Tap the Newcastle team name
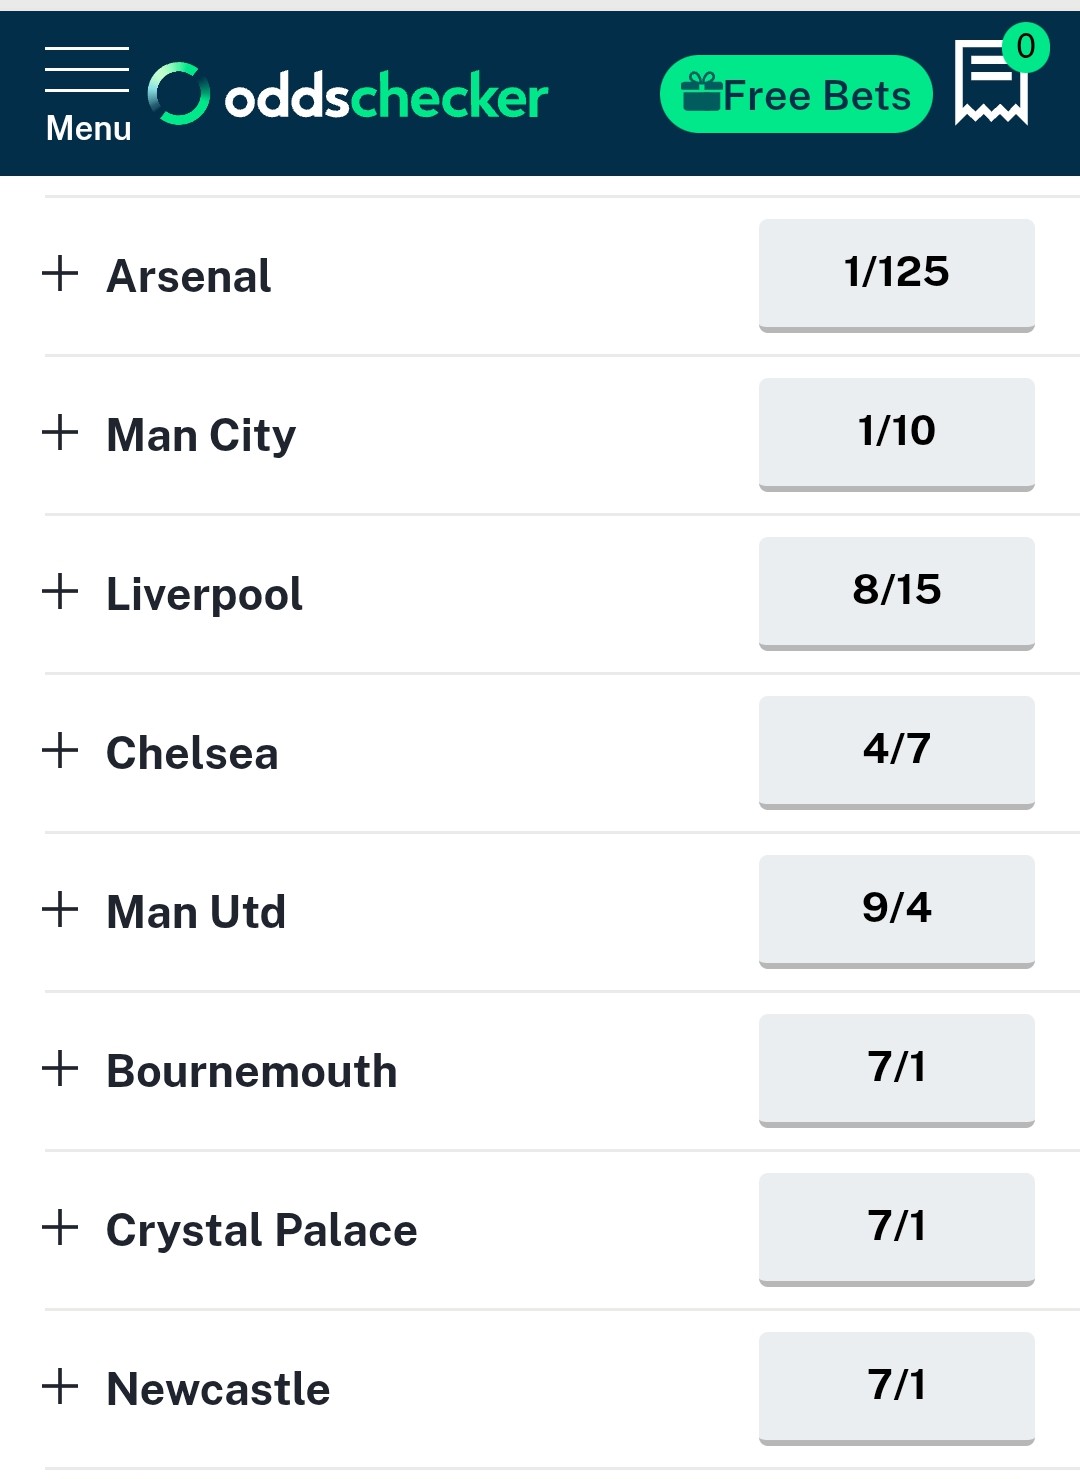This screenshot has width=1080, height=1479. coord(218,1389)
